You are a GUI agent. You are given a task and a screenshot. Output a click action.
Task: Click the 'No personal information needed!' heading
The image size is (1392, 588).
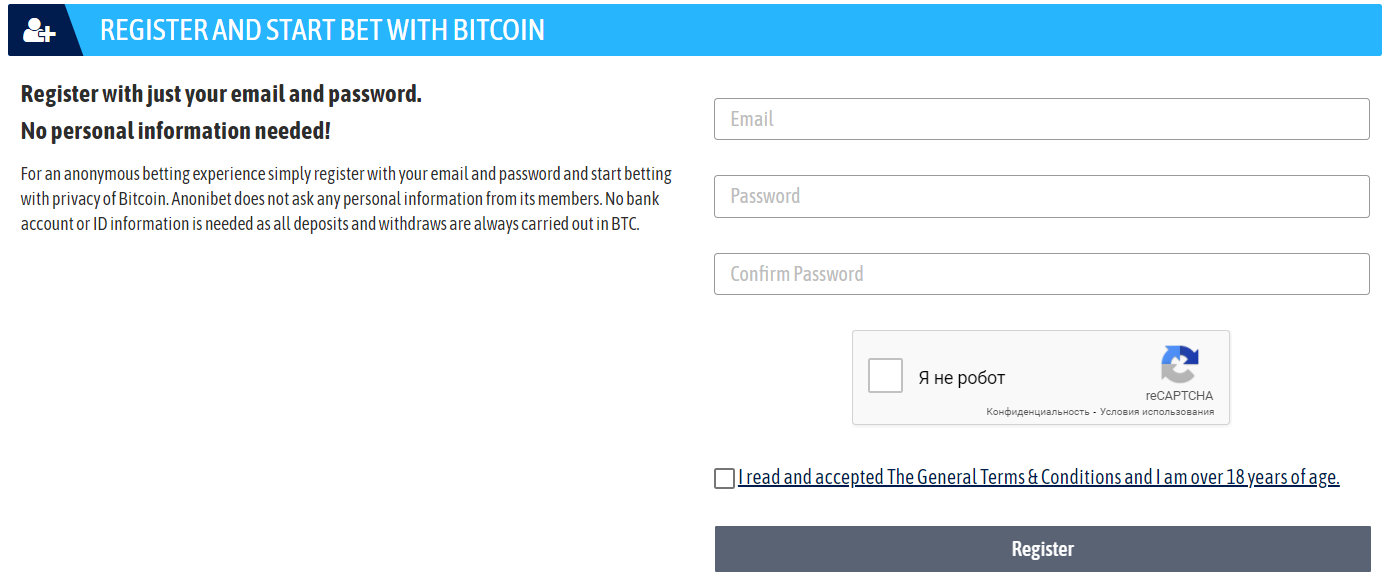point(175,131)
